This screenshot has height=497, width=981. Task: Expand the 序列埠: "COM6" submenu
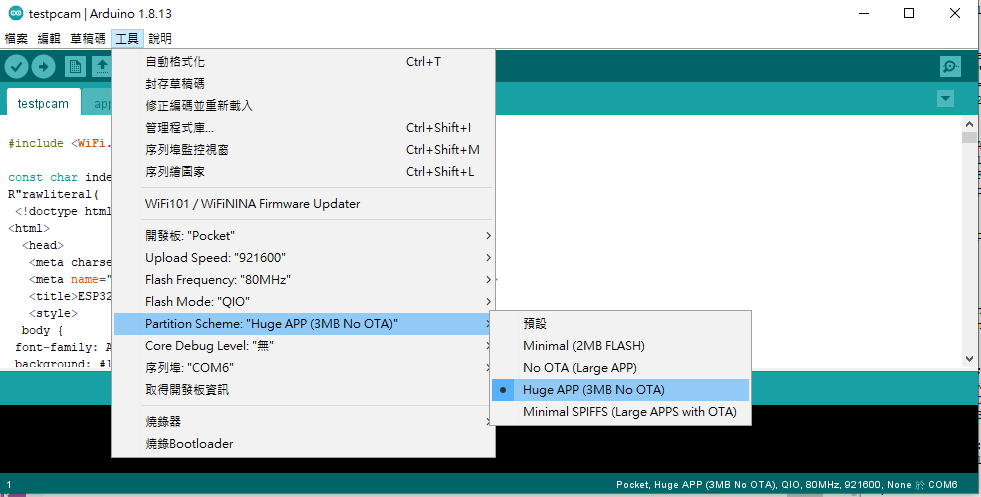pyautogui.click(x=303, y=367)
